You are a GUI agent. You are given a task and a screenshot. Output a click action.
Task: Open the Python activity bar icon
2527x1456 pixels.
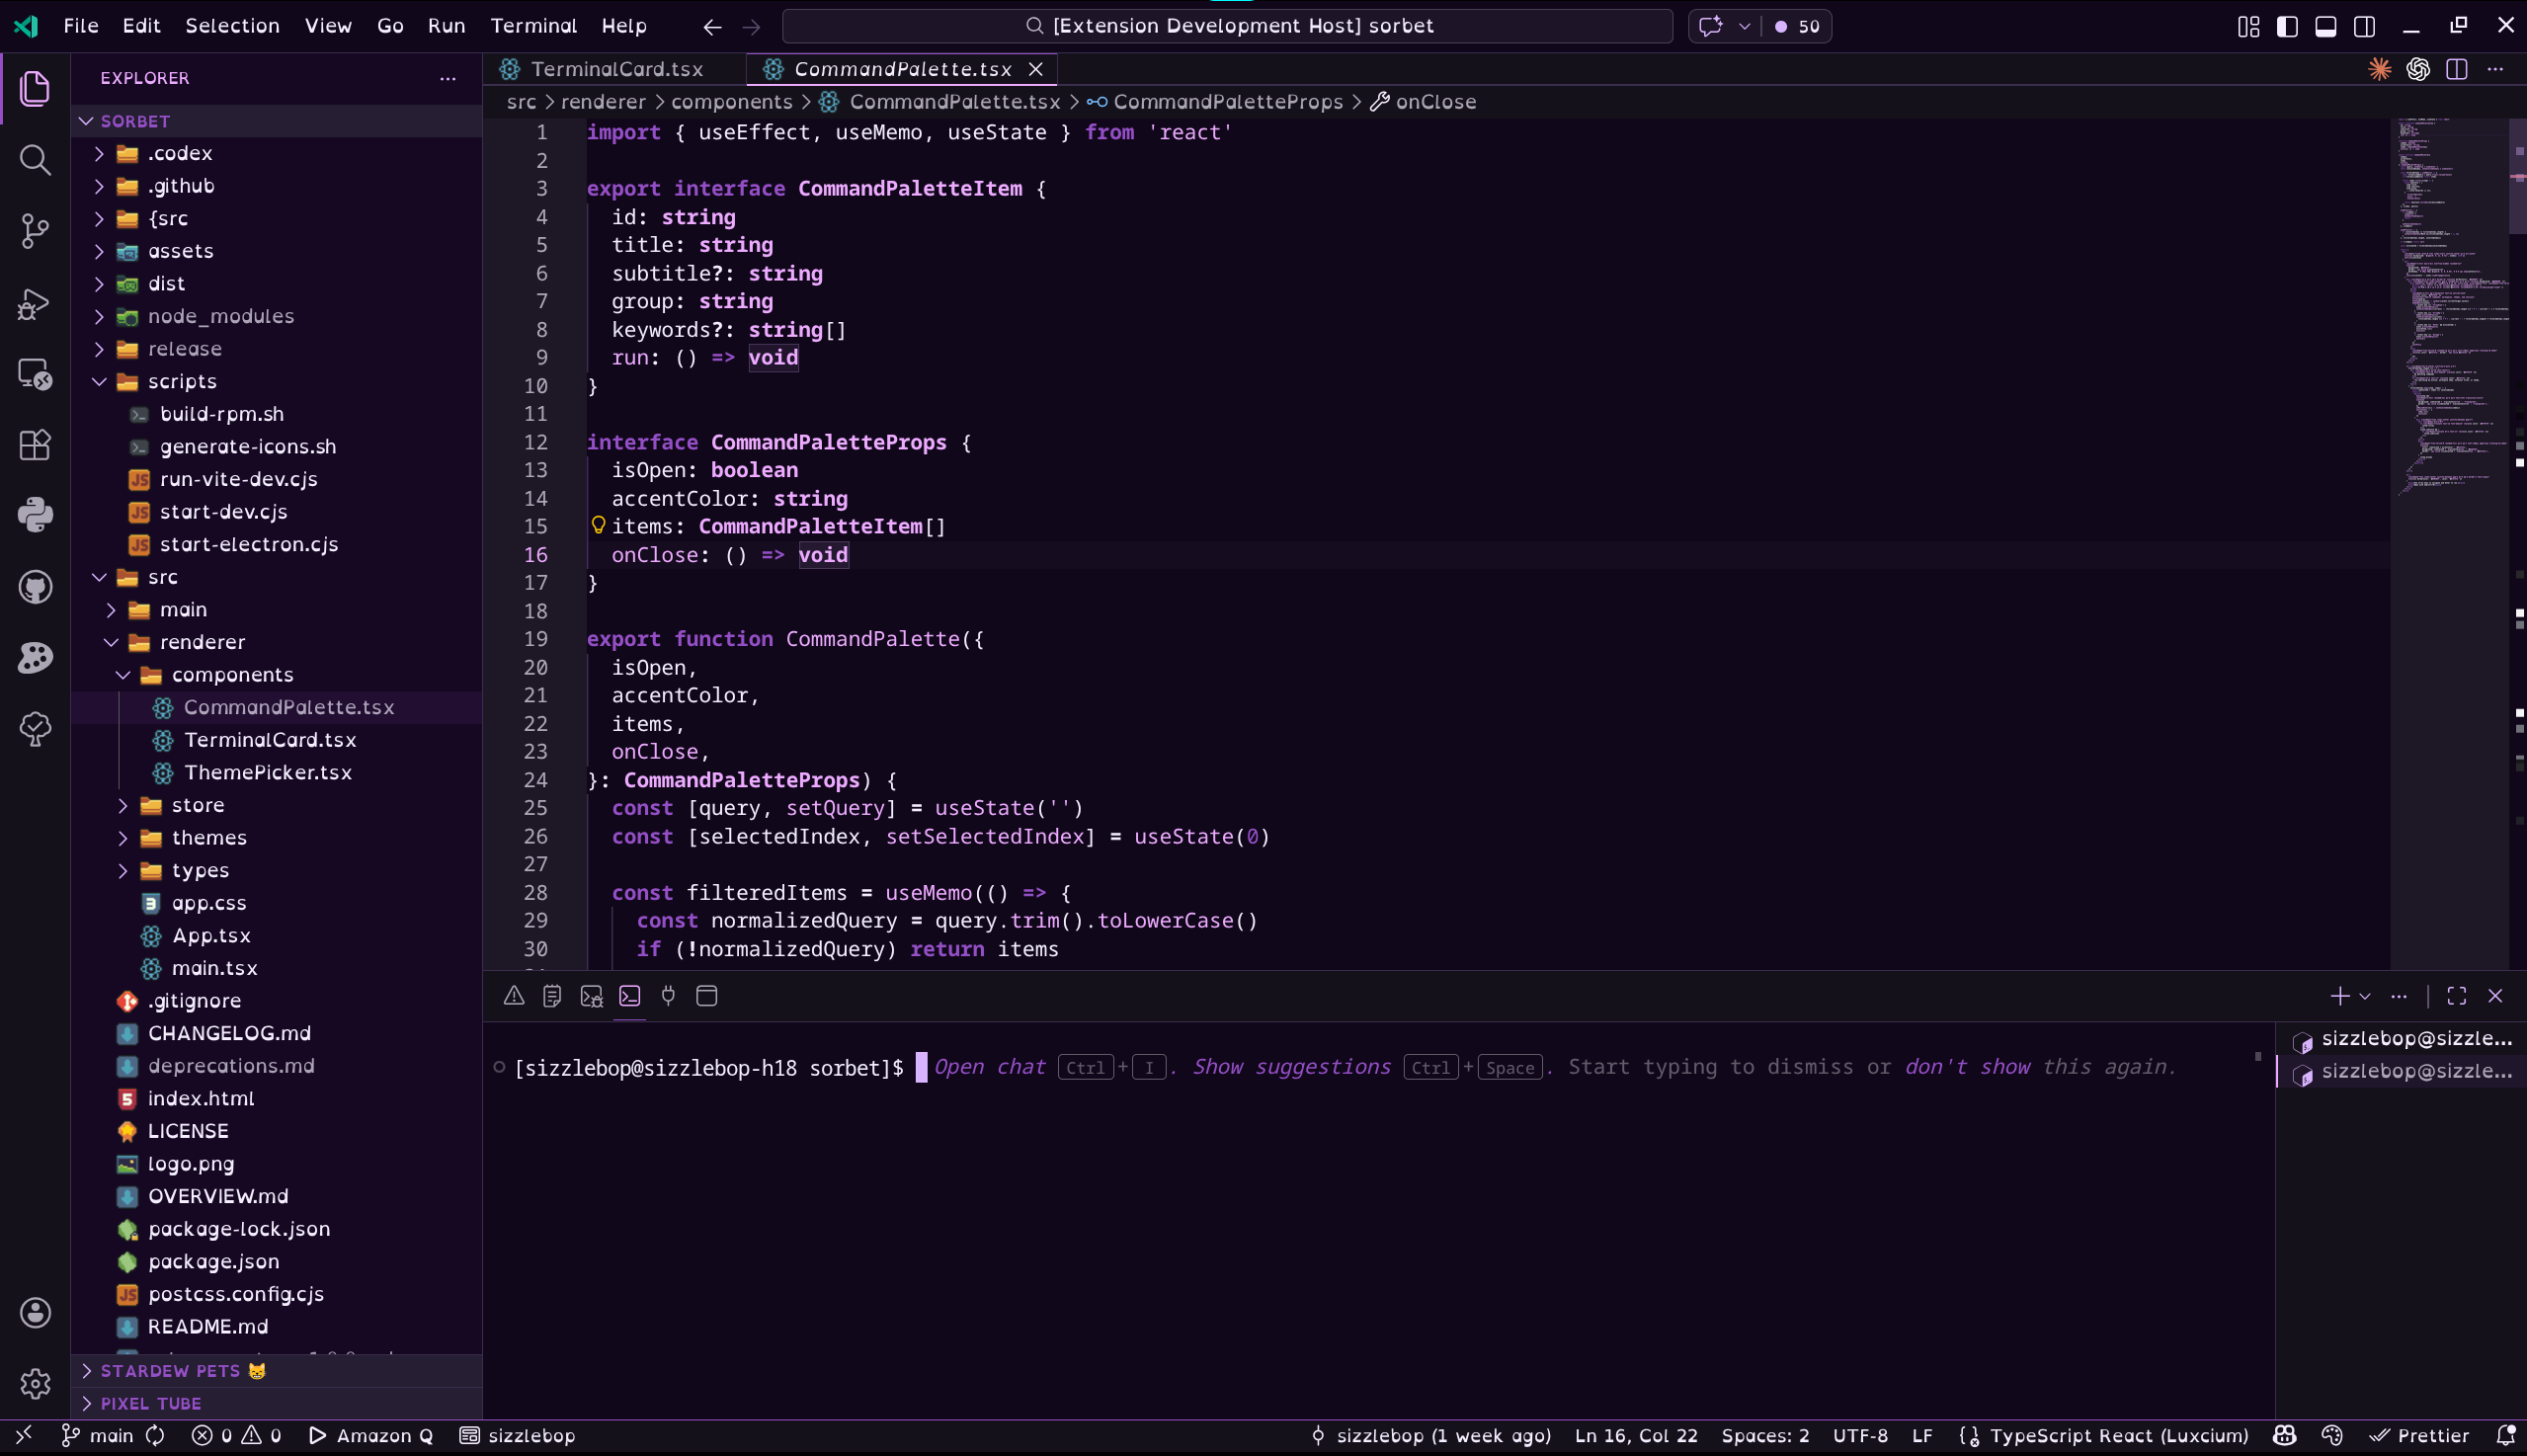click(35, 515)
